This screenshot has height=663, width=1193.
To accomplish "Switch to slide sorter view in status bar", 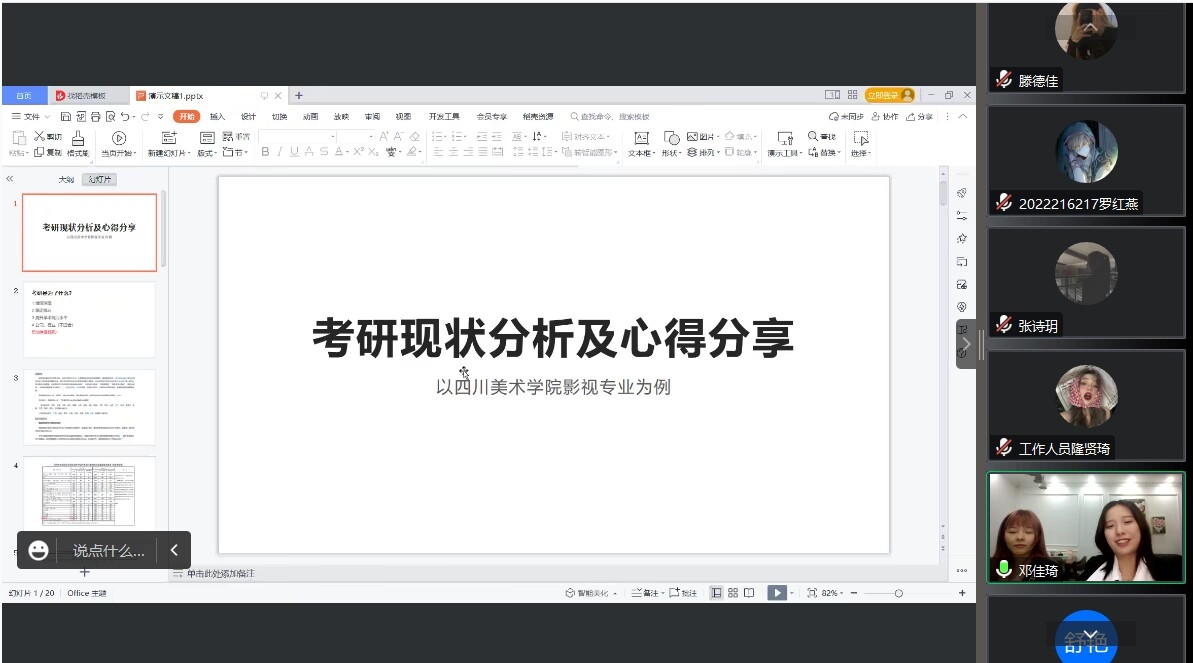I will point(733,593).
